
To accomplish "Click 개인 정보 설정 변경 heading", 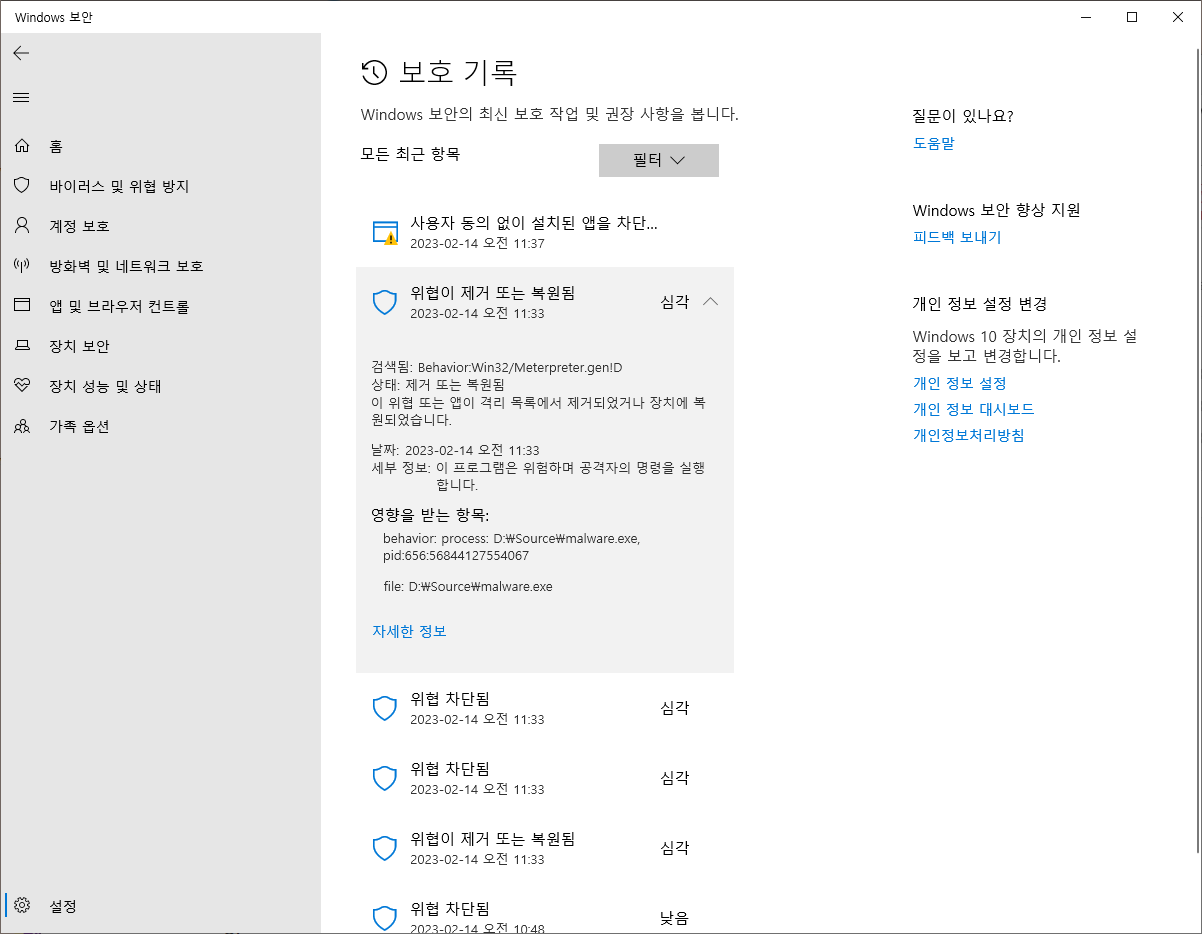I will click(980, 304).
